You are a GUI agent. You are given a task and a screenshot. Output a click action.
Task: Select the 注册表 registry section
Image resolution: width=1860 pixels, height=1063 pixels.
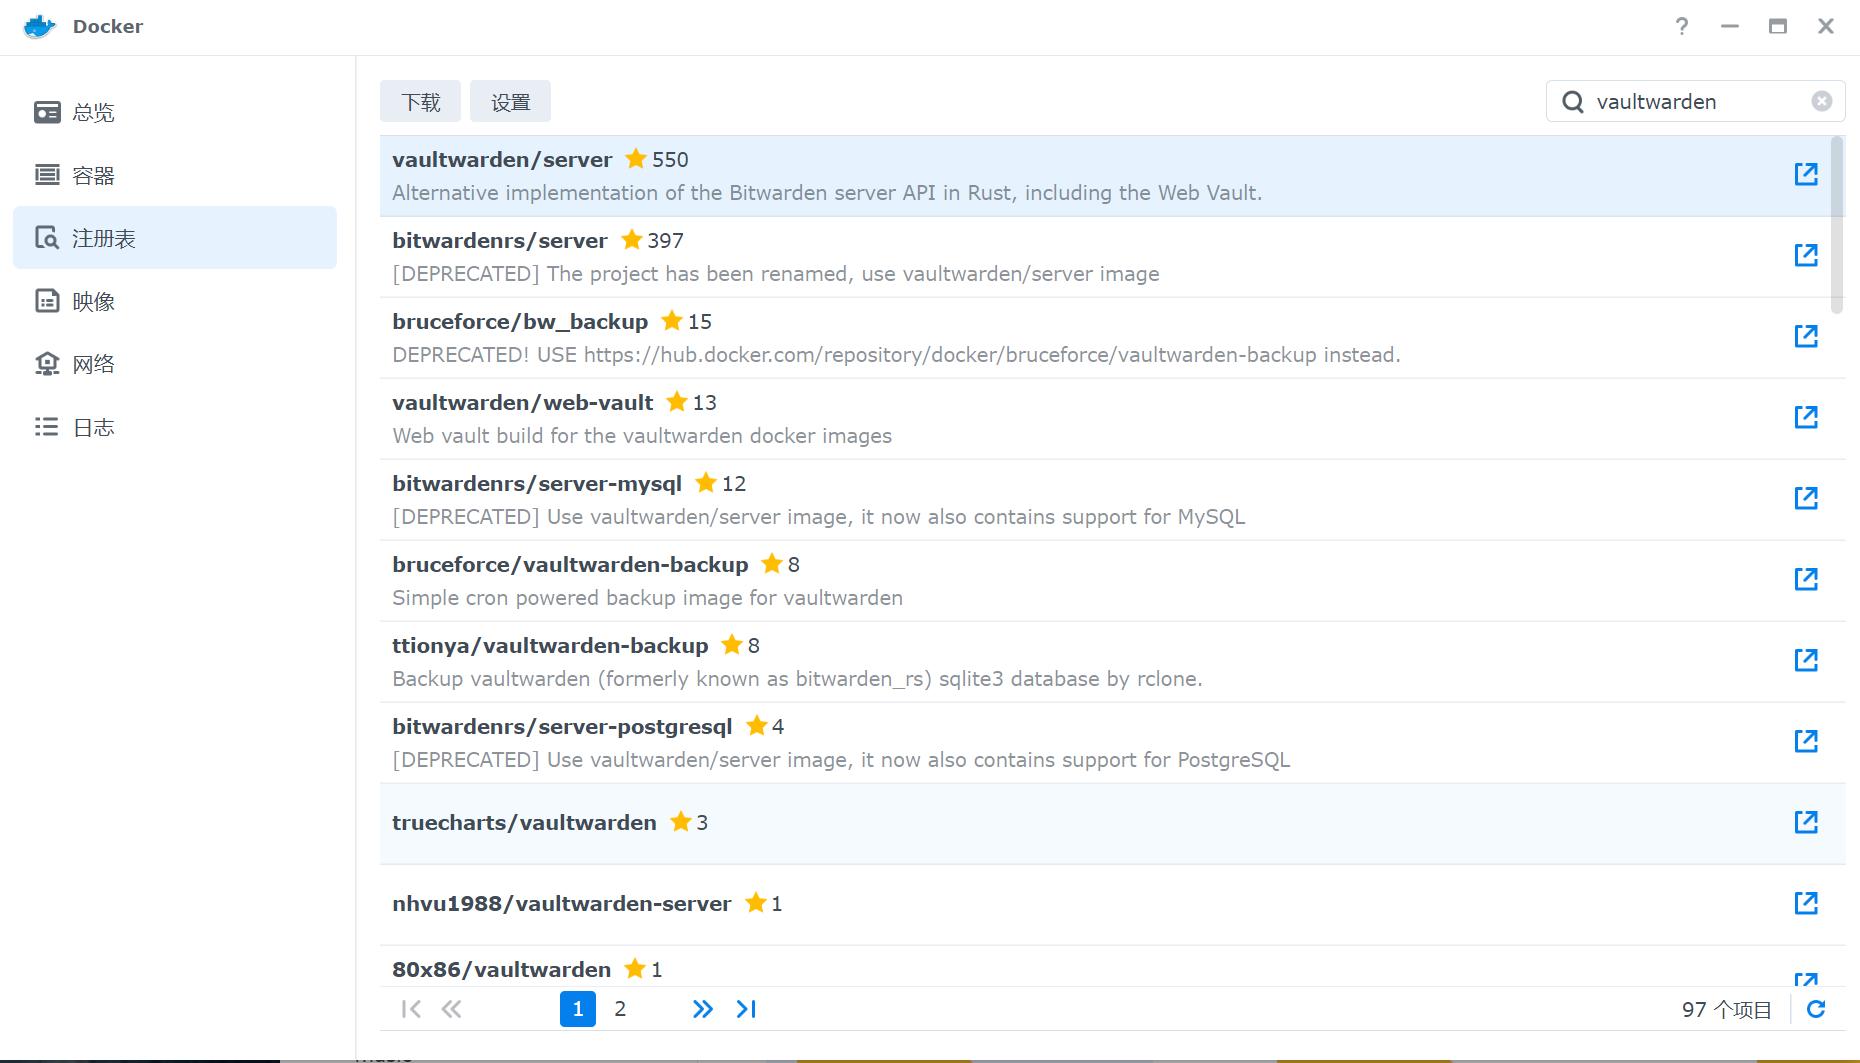point(175,238)
